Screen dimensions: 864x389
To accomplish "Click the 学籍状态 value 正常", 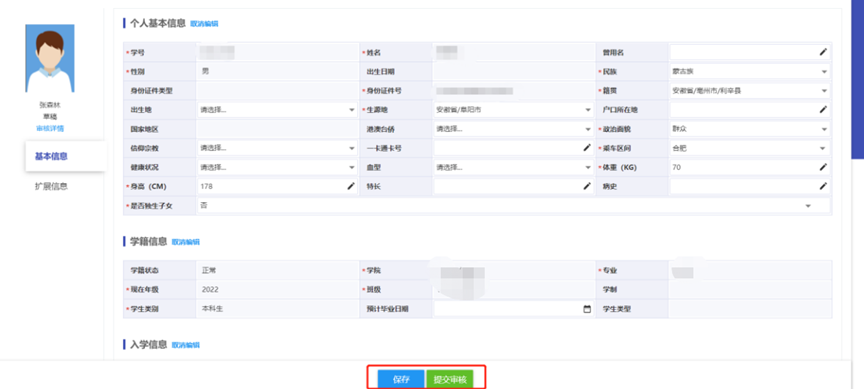I will [x=209, y=271].
